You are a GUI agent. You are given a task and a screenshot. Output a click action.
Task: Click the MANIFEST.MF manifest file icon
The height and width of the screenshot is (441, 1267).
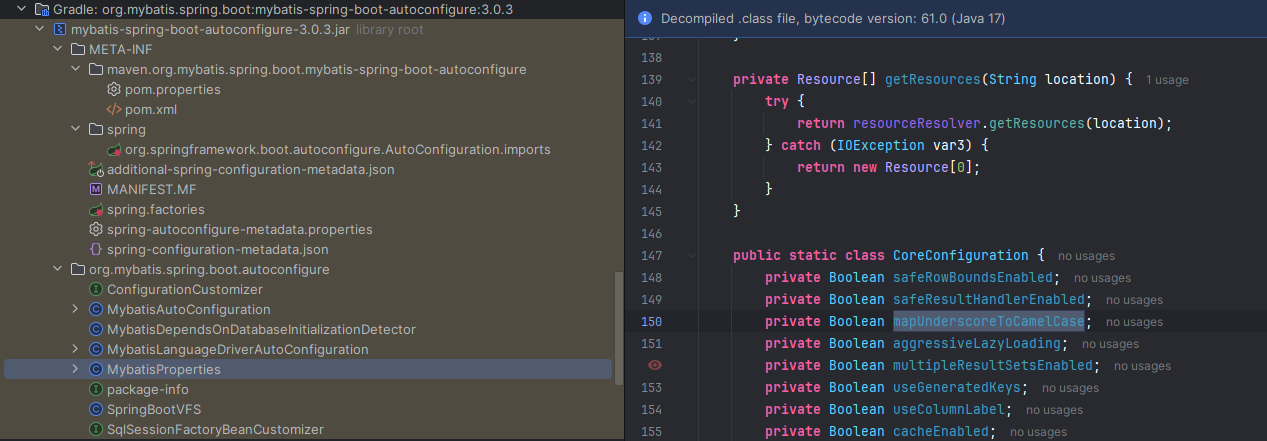point(96,189)
